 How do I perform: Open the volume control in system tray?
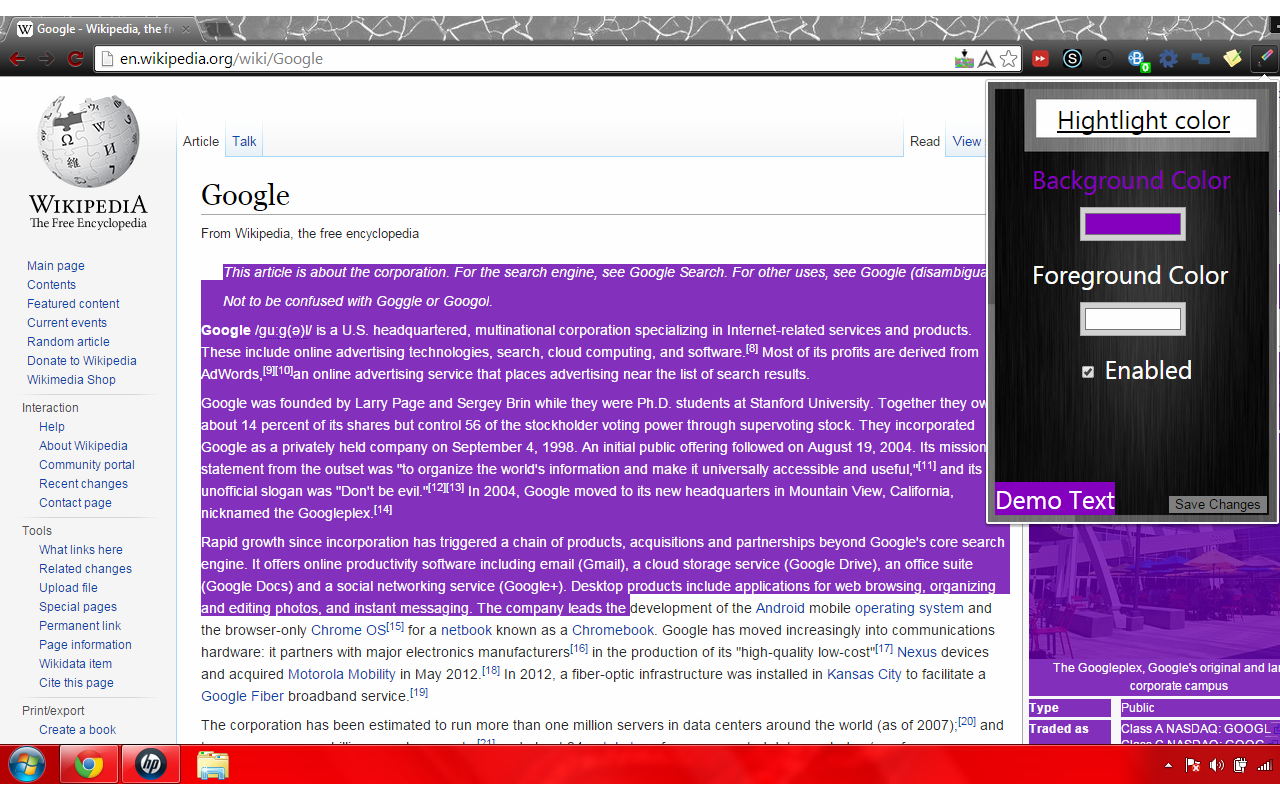pyautogui.click(x=1216, y=766)
